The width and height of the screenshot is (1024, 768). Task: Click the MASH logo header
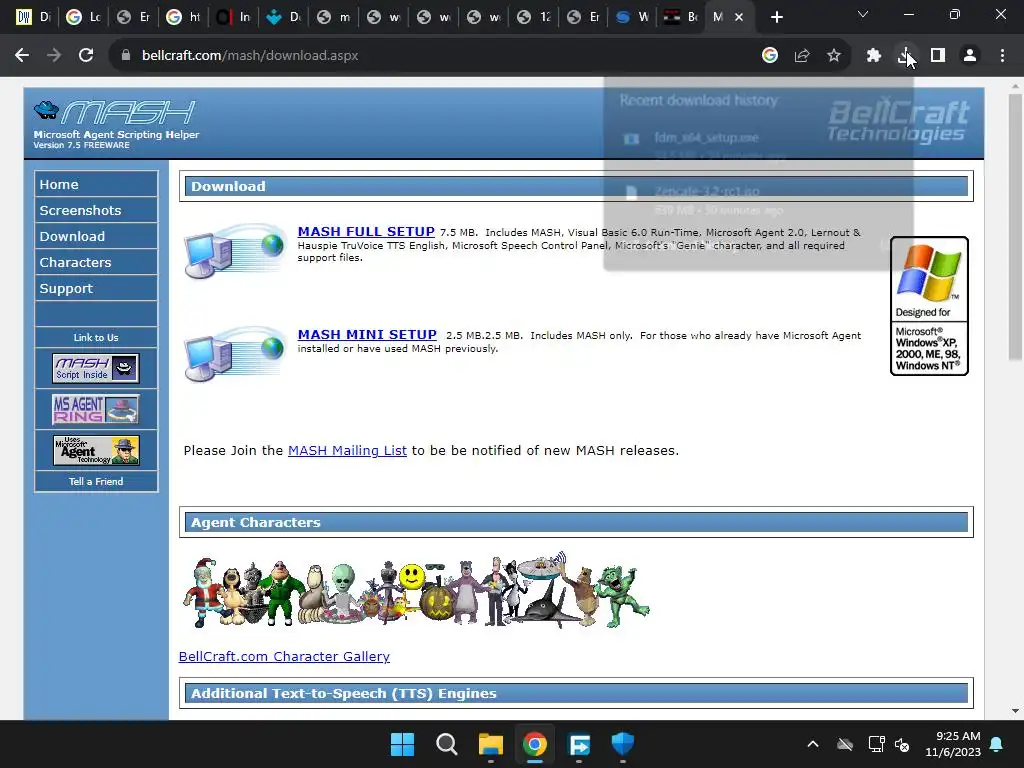click(x=116, y=123)
